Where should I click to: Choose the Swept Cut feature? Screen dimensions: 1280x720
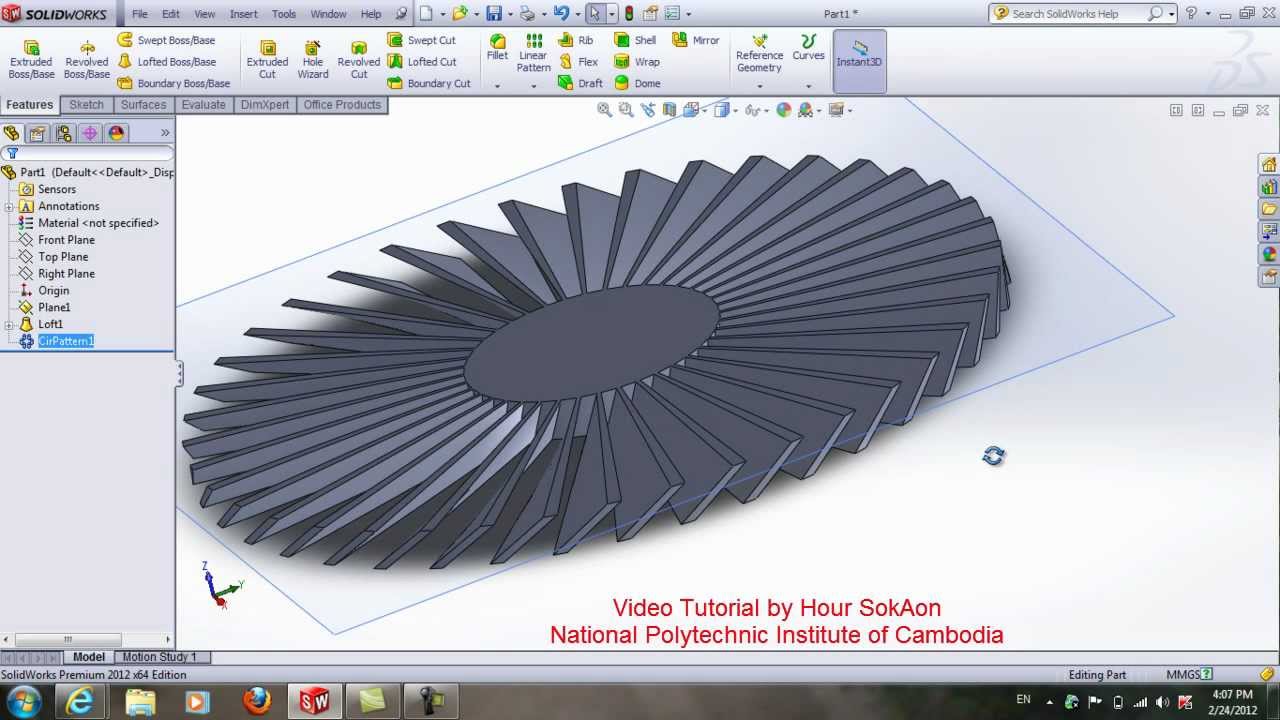tap(421, 40)
